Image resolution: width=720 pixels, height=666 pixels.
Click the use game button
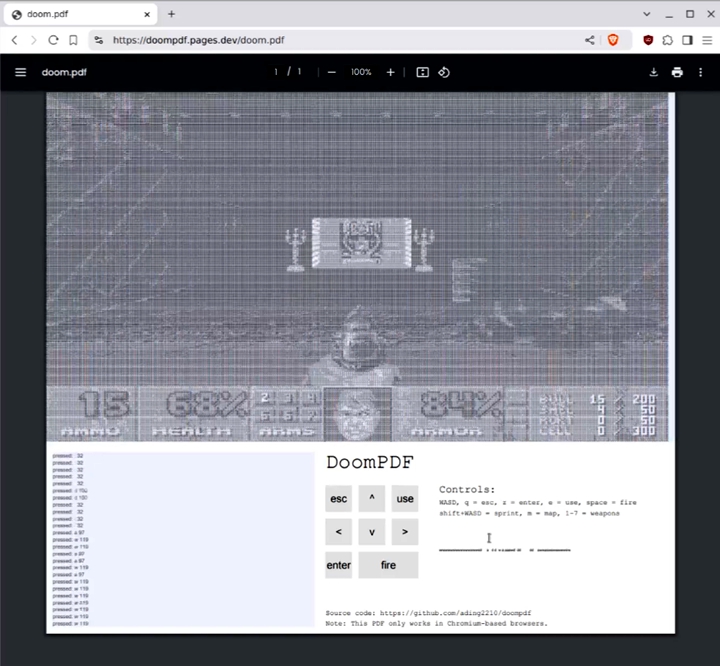click(405, 498)
